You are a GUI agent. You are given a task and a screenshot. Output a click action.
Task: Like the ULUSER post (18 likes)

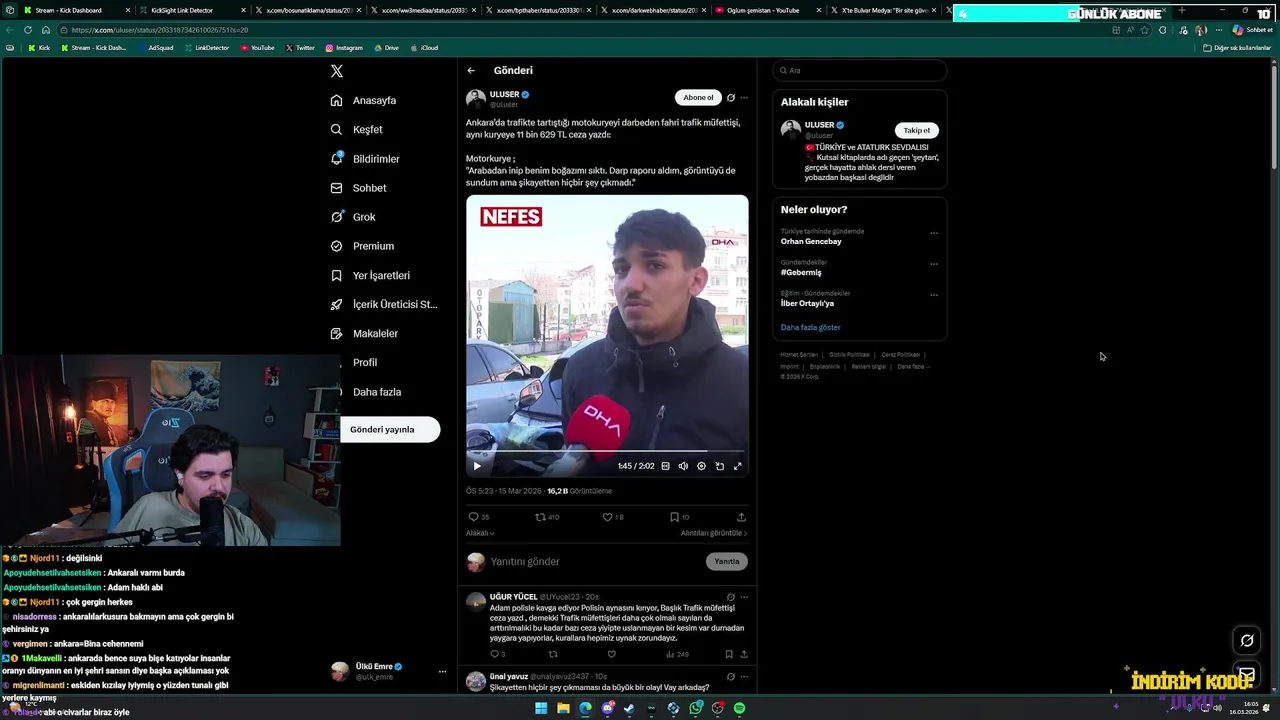coord(613,517)
